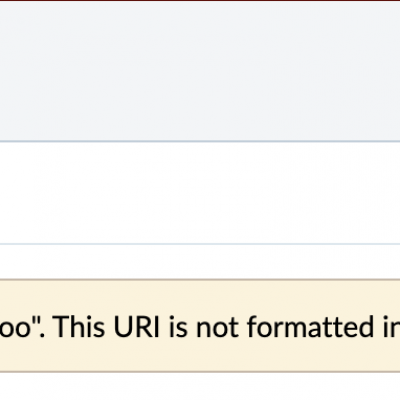Click the thin divider between the white rows
The width and height of the screenshot is (400, 400).
click(200, 244)
